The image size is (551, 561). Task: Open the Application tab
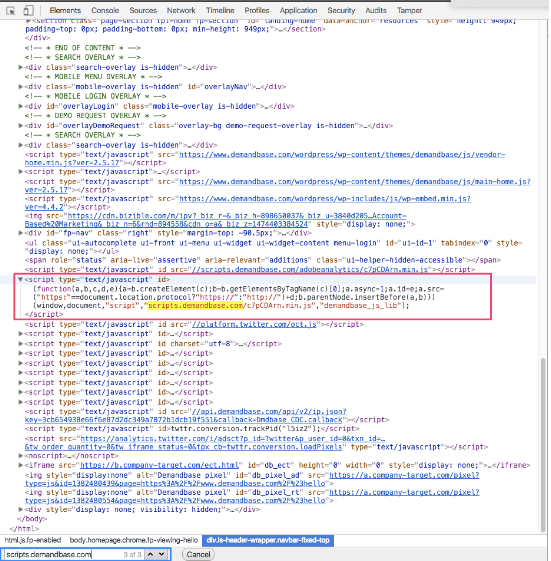pos(298,10)
